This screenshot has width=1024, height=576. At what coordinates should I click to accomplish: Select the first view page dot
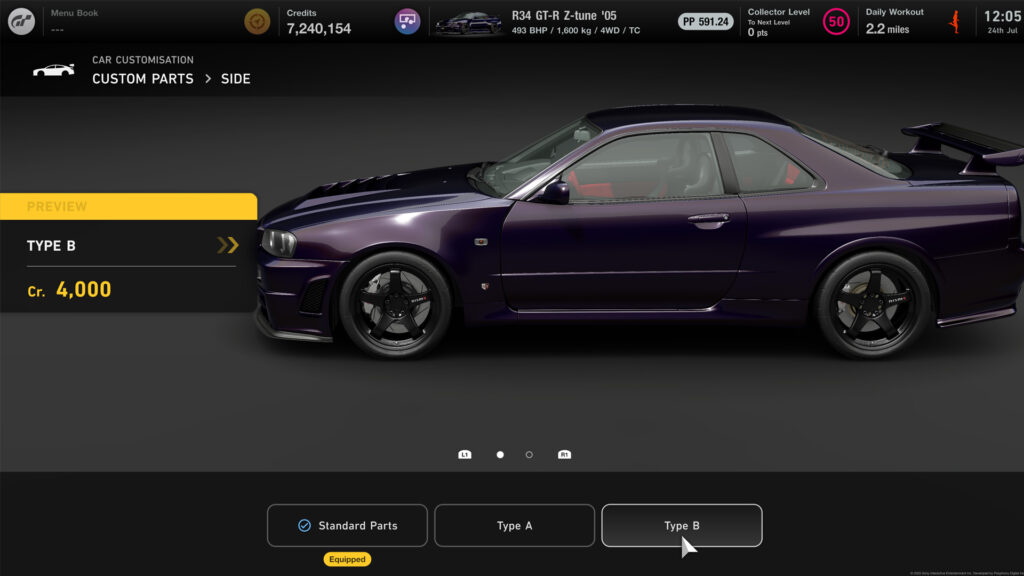tap(500, 455)
